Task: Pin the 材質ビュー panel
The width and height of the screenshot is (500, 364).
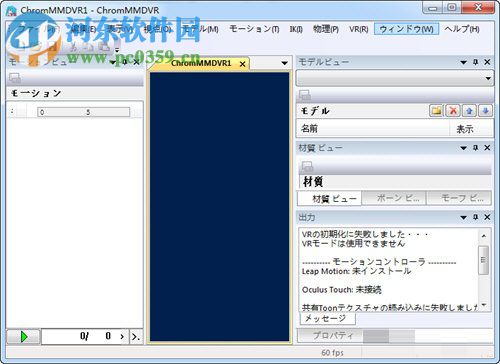Action: (476, 148)
